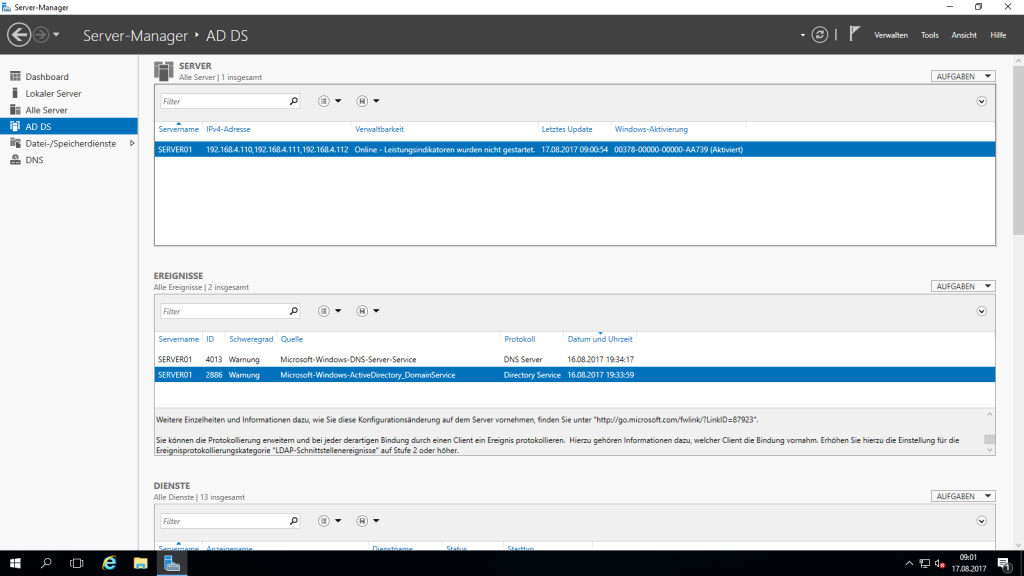Open AUFGABEN dropdown in Server section
The width and height of the screenshot is (1024, 576).
pos(963,76)
